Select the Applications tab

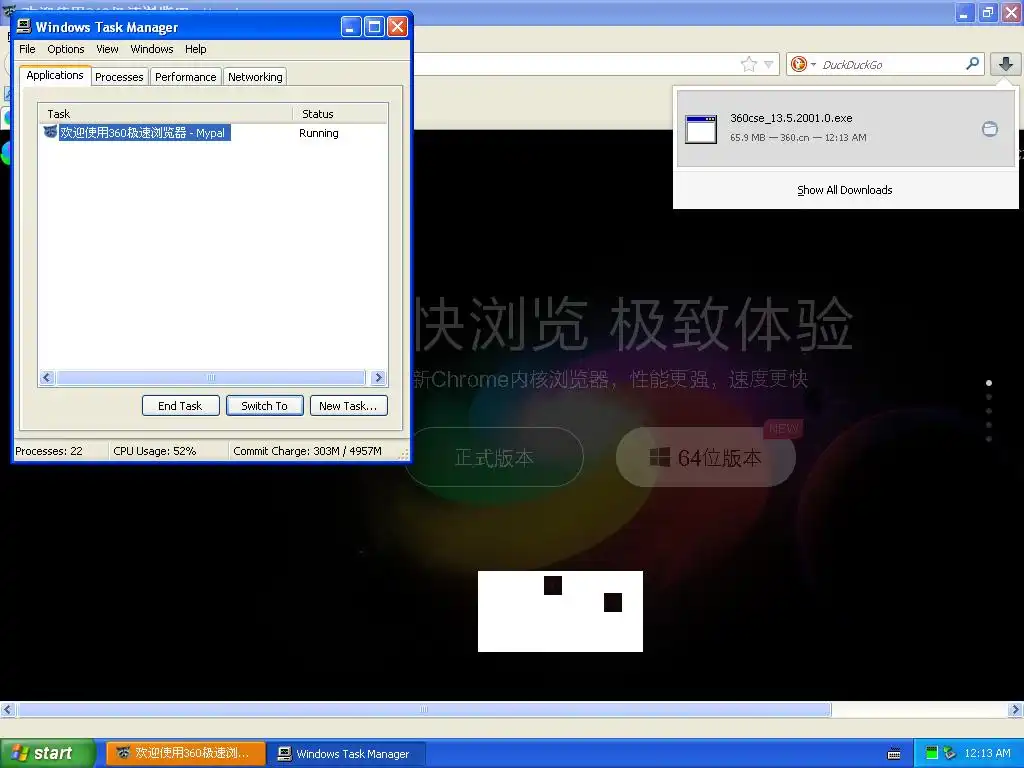coord(55,75)
